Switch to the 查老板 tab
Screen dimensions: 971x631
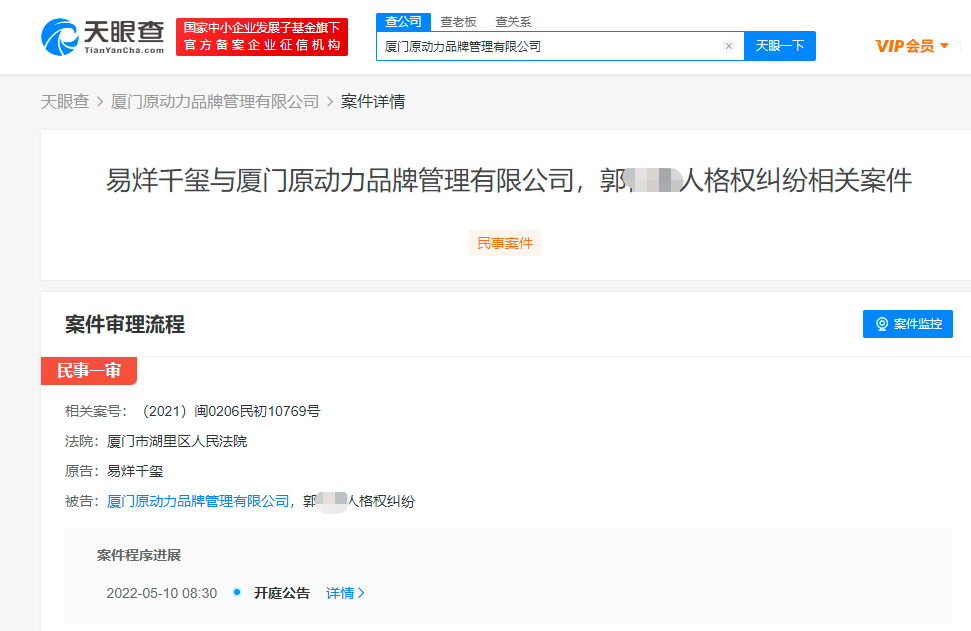point(458,22)
